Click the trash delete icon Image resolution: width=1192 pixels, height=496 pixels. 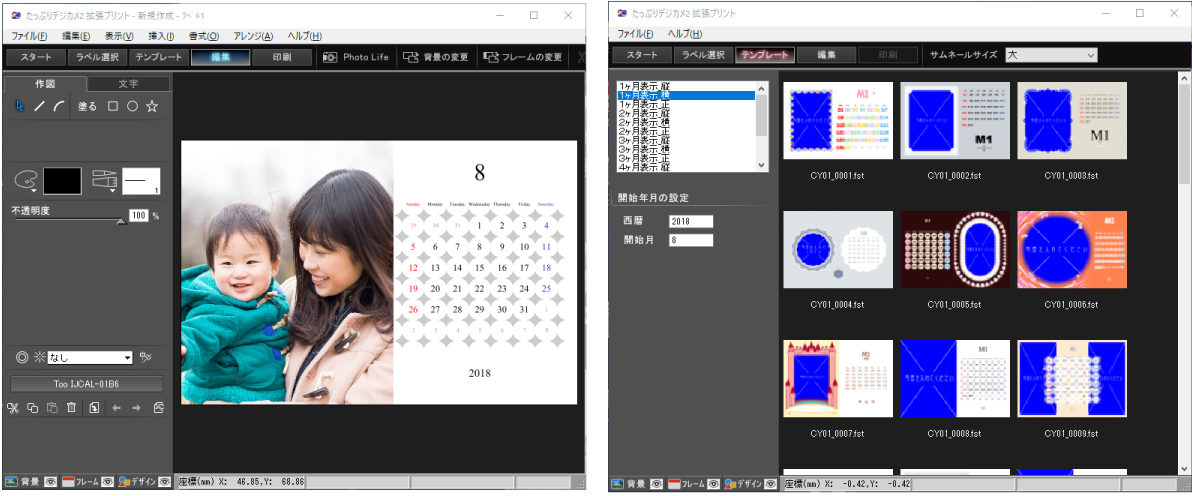[x=71, y=408]
